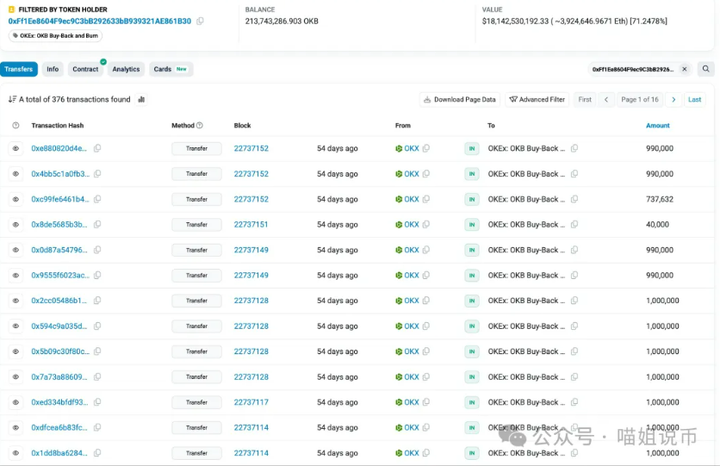This screenshot has height=466, width=720.
Task: Open To address in 0x9555f6023ac row
Action: tap(526, 275)
